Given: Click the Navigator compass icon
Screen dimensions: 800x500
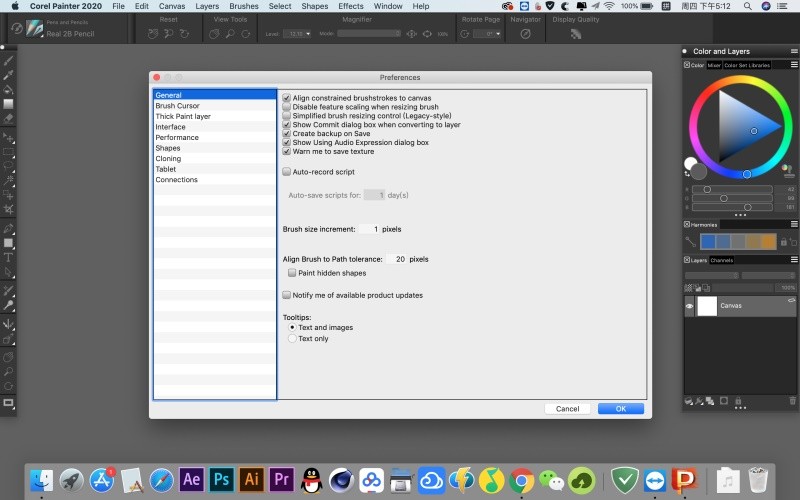Looking at the screenshot, I should (x=525, y=34).
